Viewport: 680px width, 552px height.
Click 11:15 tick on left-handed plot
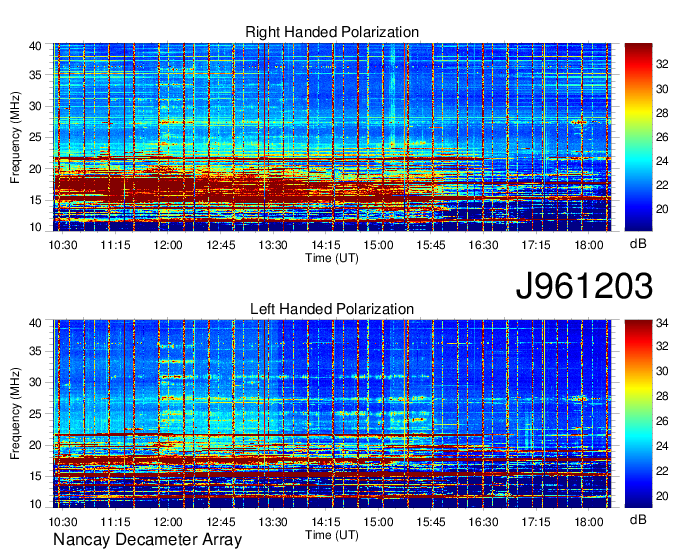[115, 522]
